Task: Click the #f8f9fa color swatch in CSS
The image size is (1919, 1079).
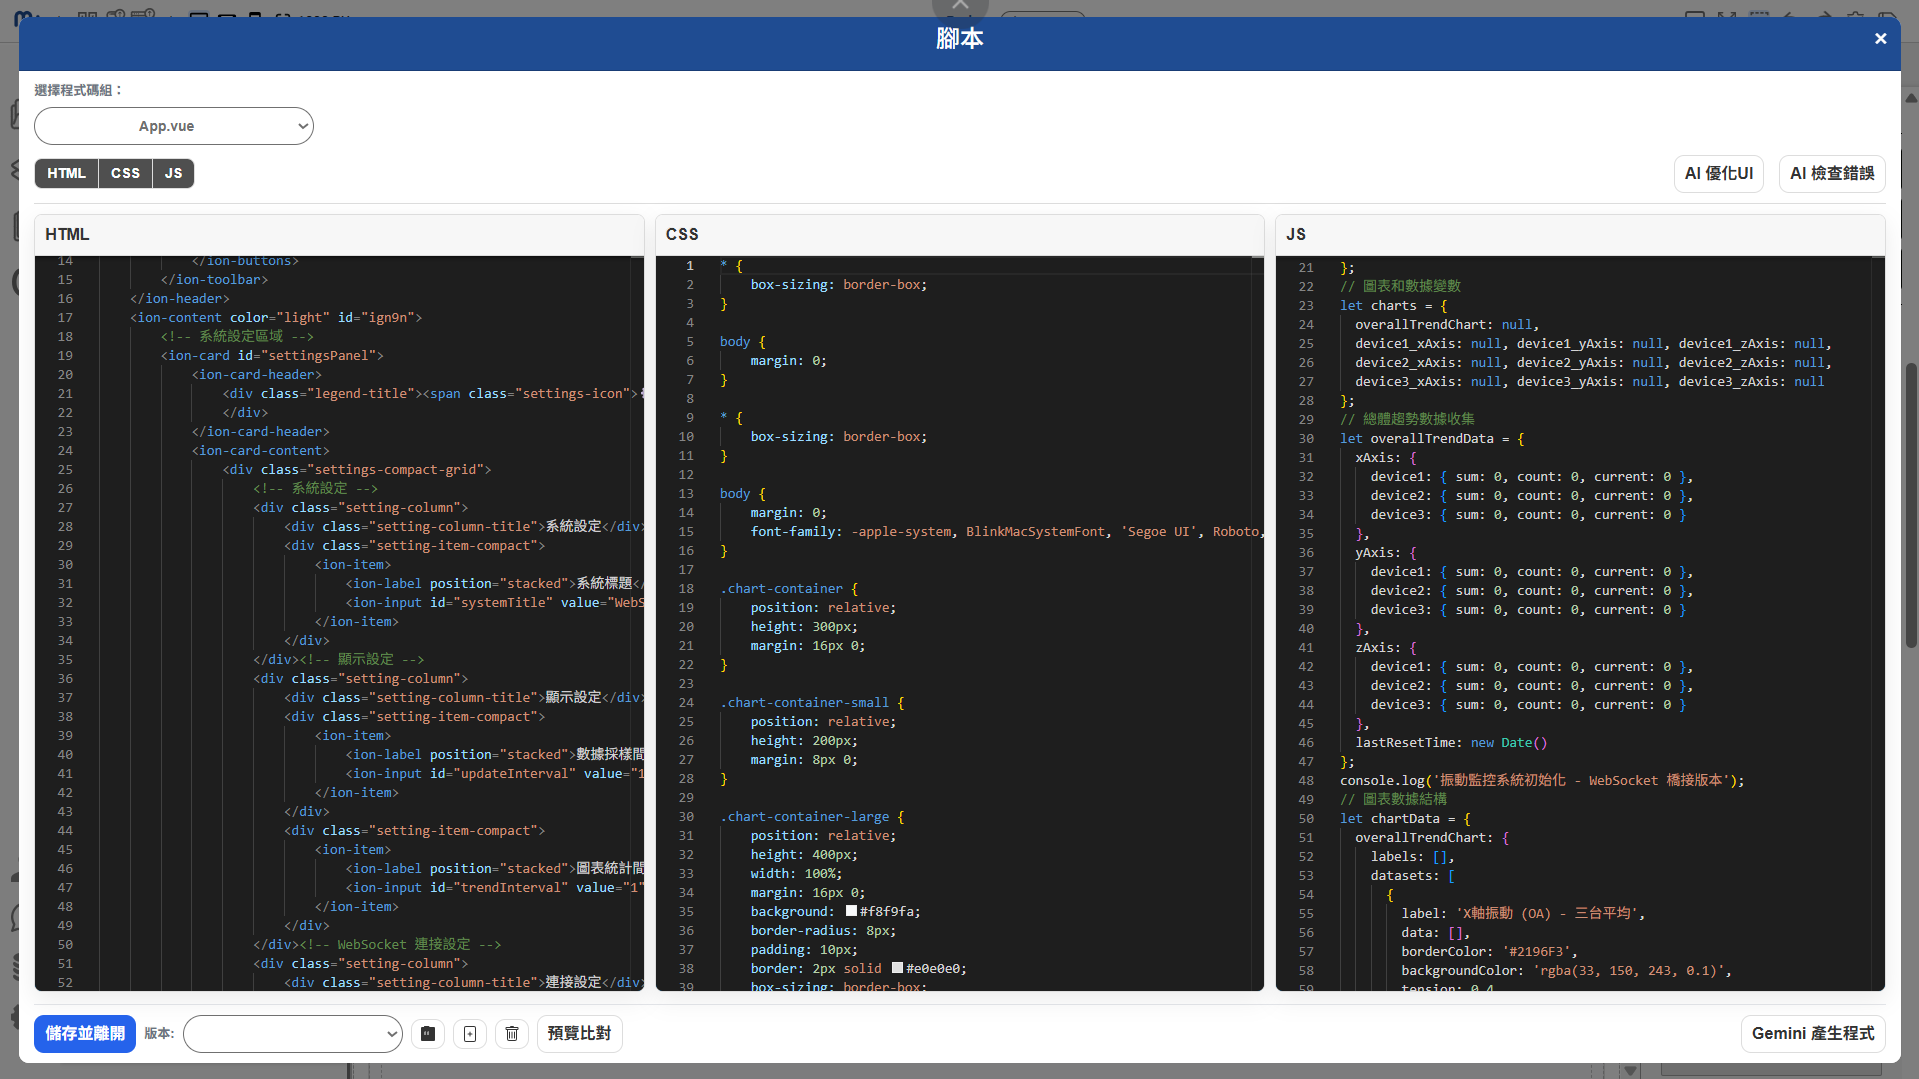Action: 851,911
